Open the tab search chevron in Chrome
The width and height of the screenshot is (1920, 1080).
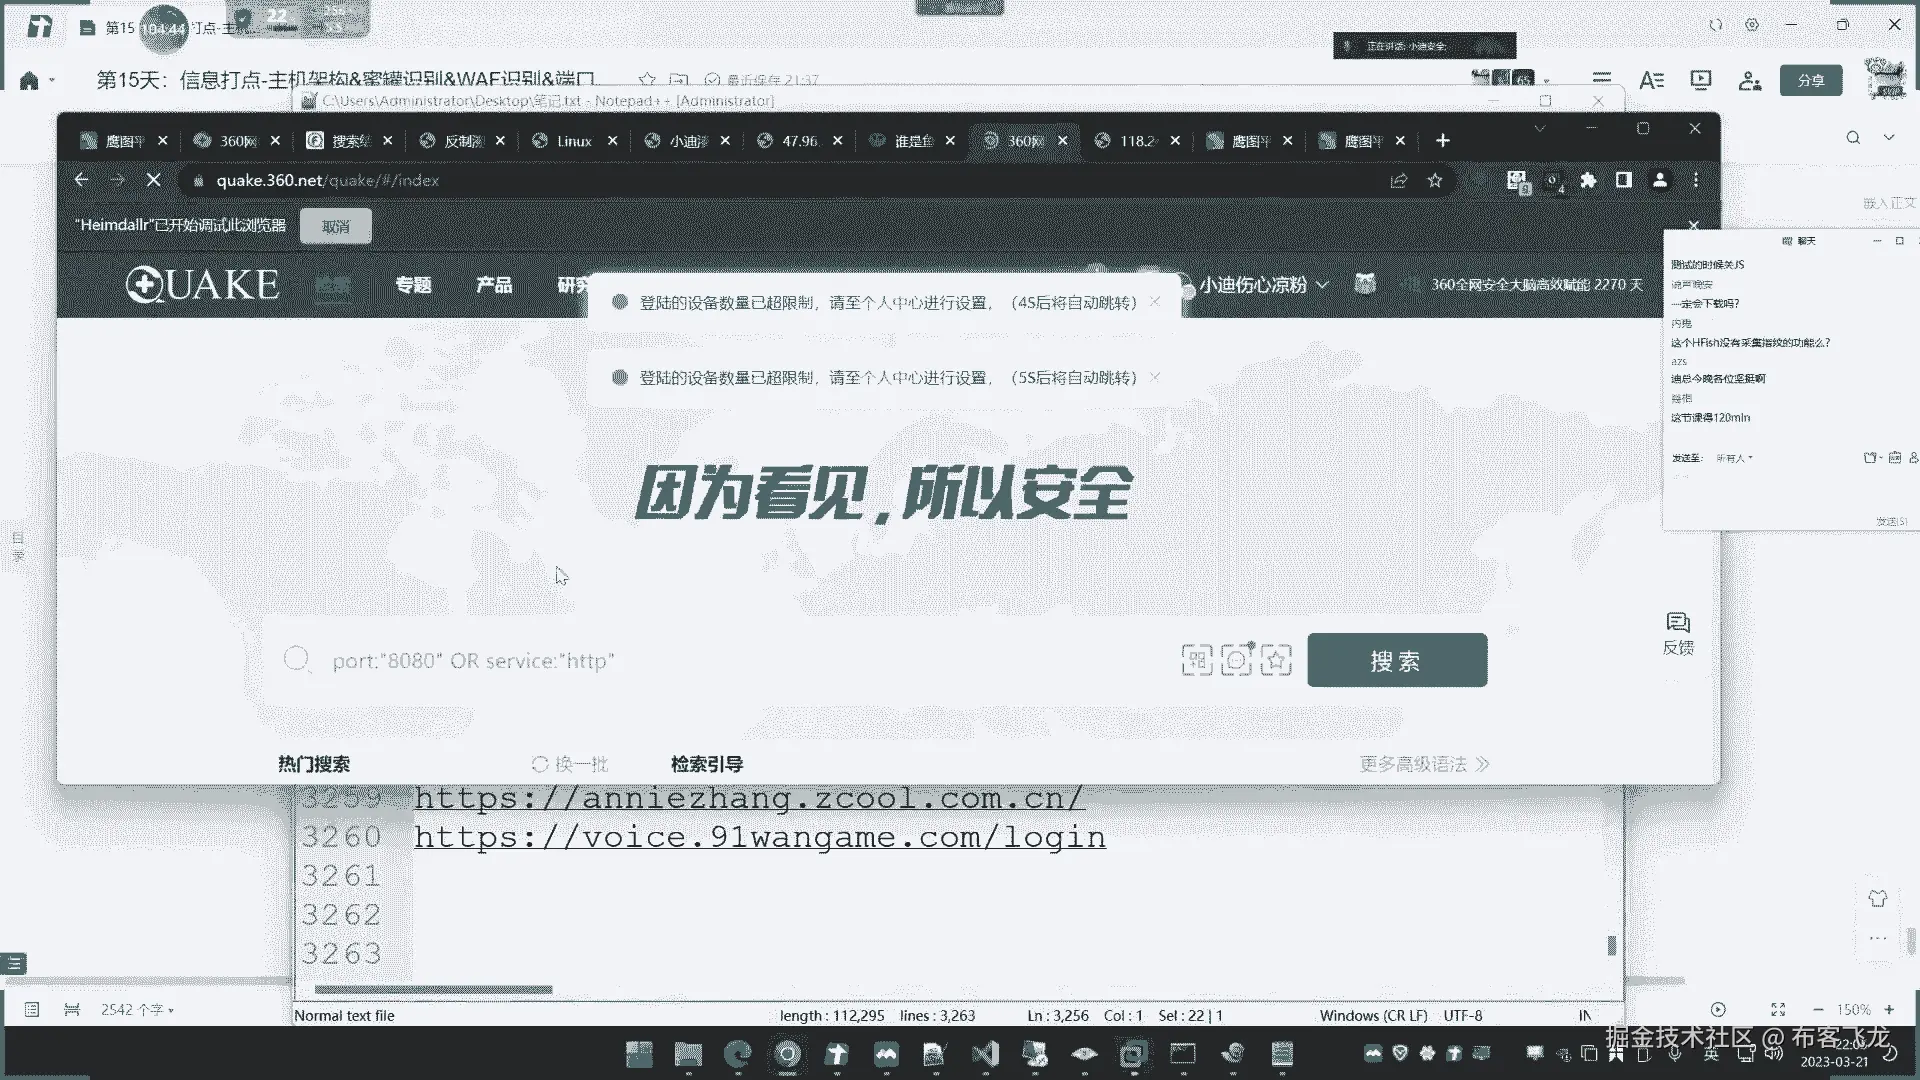(x=1540, y=129)
